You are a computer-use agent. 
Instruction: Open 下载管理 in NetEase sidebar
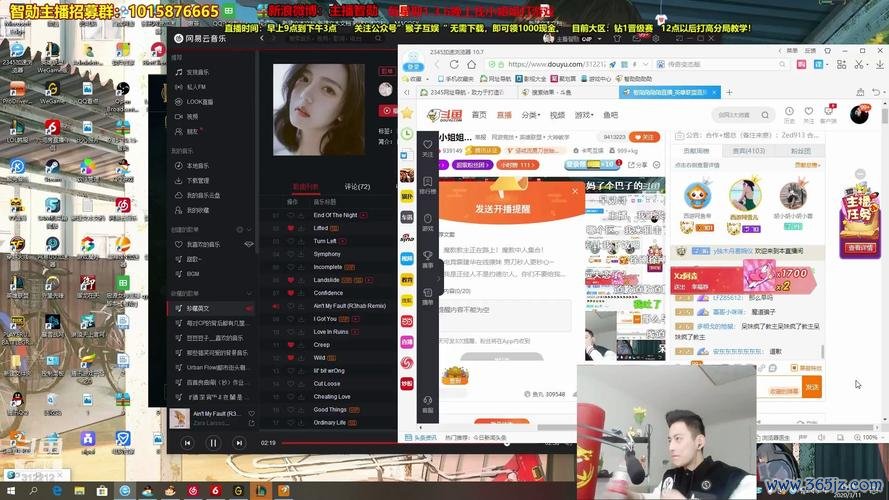[192, 180]
